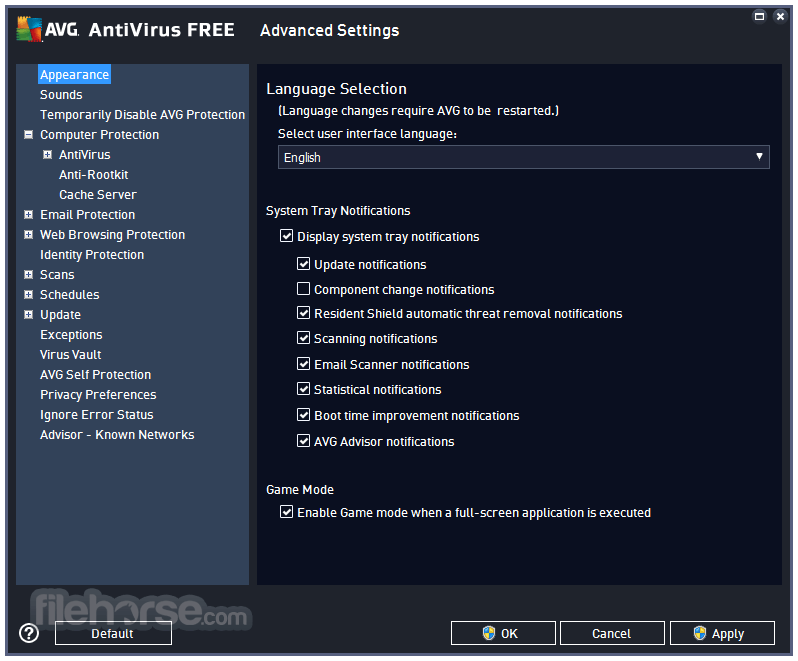The image size is (798, 661).
Task: Select Computer Protection category
Action: [100, 134]
